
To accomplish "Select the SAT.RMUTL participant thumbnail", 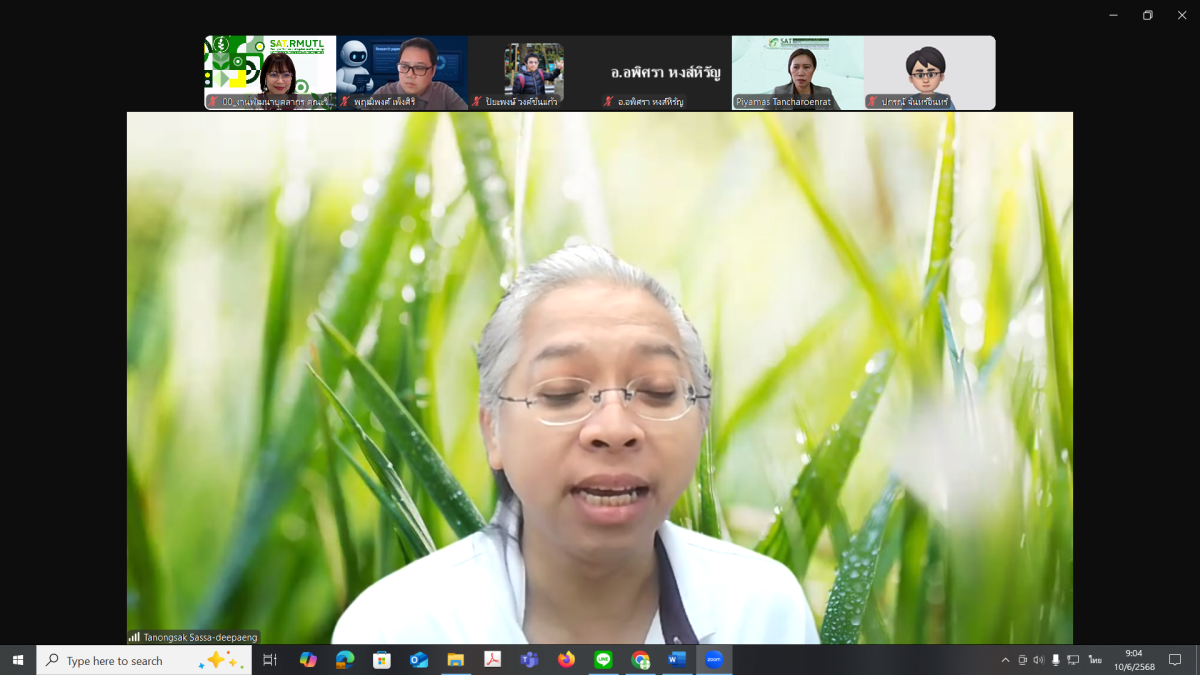I will (x=270, y=73).
